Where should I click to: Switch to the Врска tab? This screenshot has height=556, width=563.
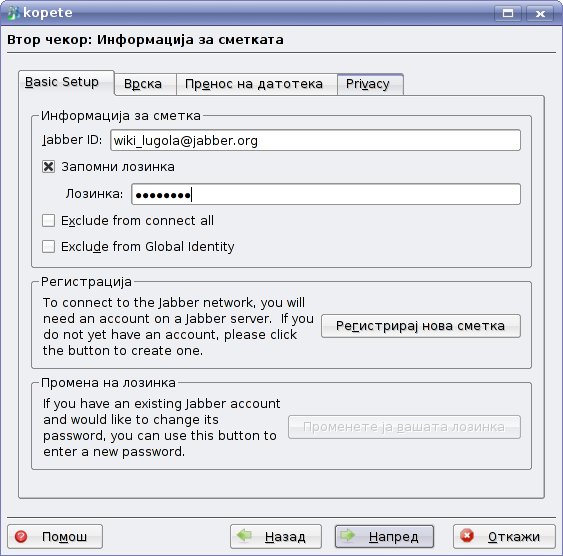145,84
